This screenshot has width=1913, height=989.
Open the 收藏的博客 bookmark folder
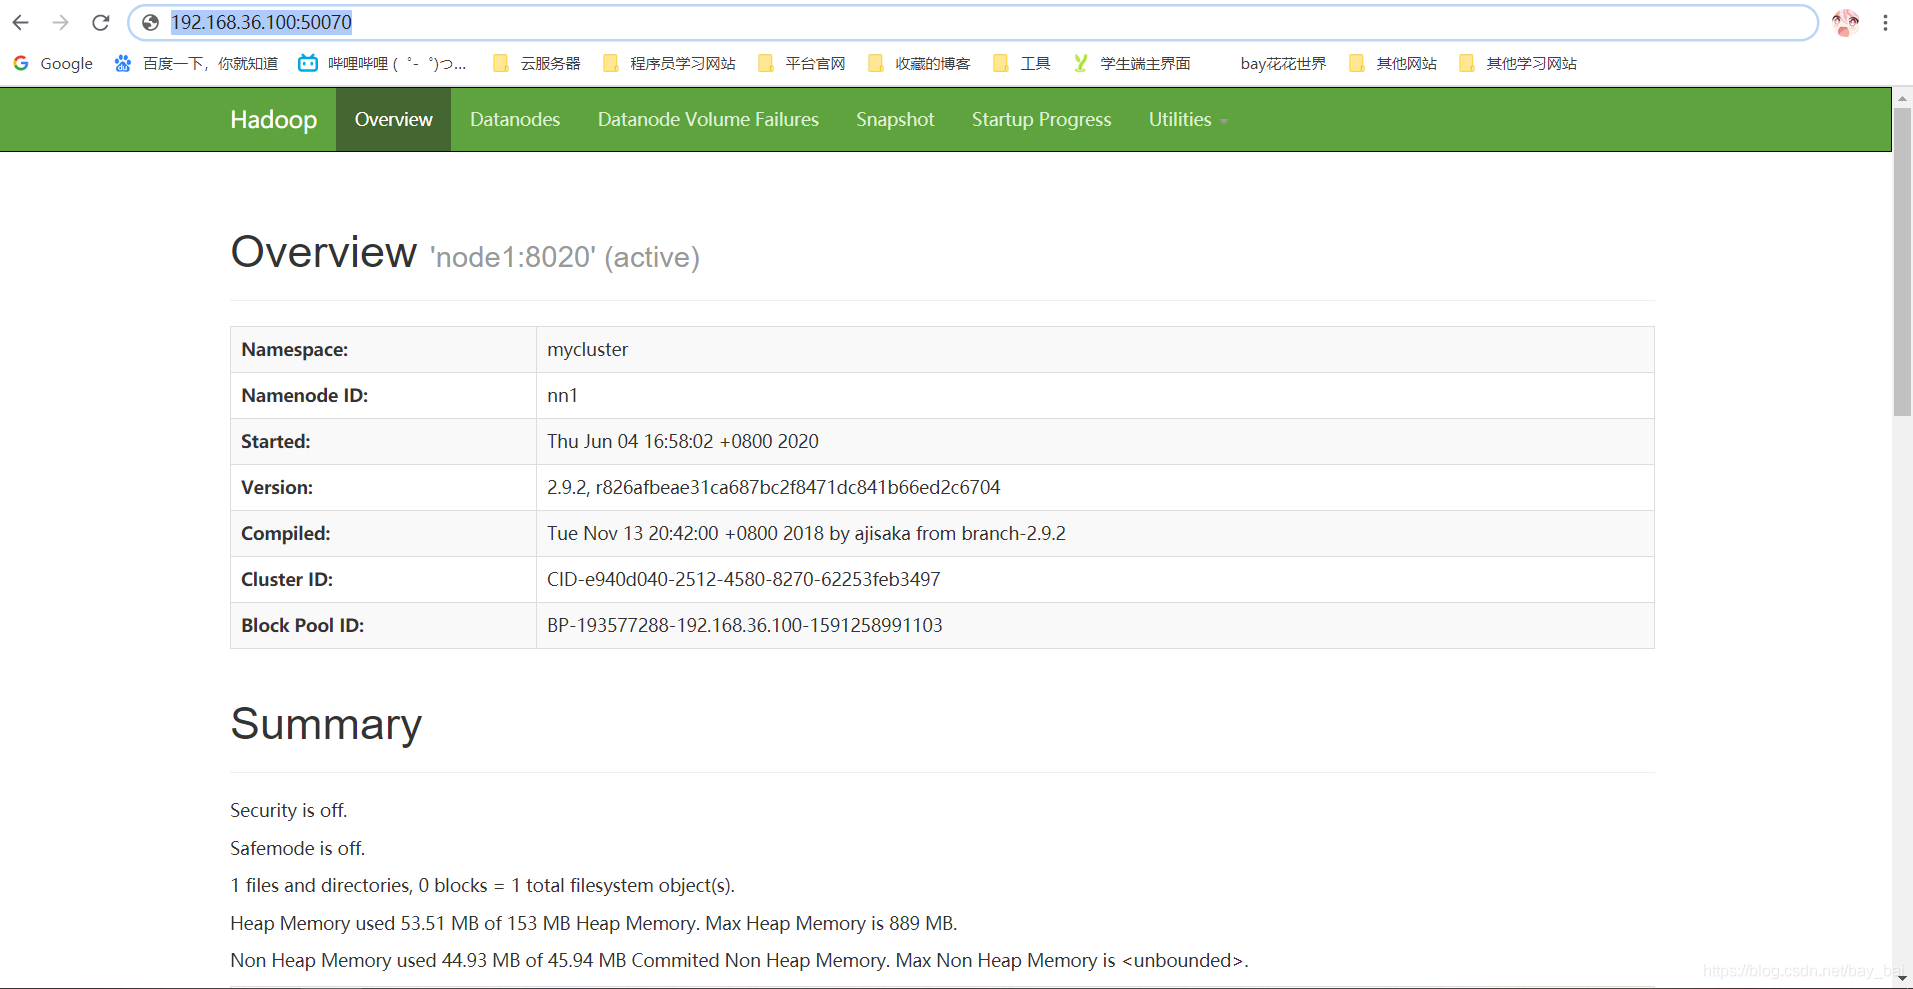pos(919,63)
